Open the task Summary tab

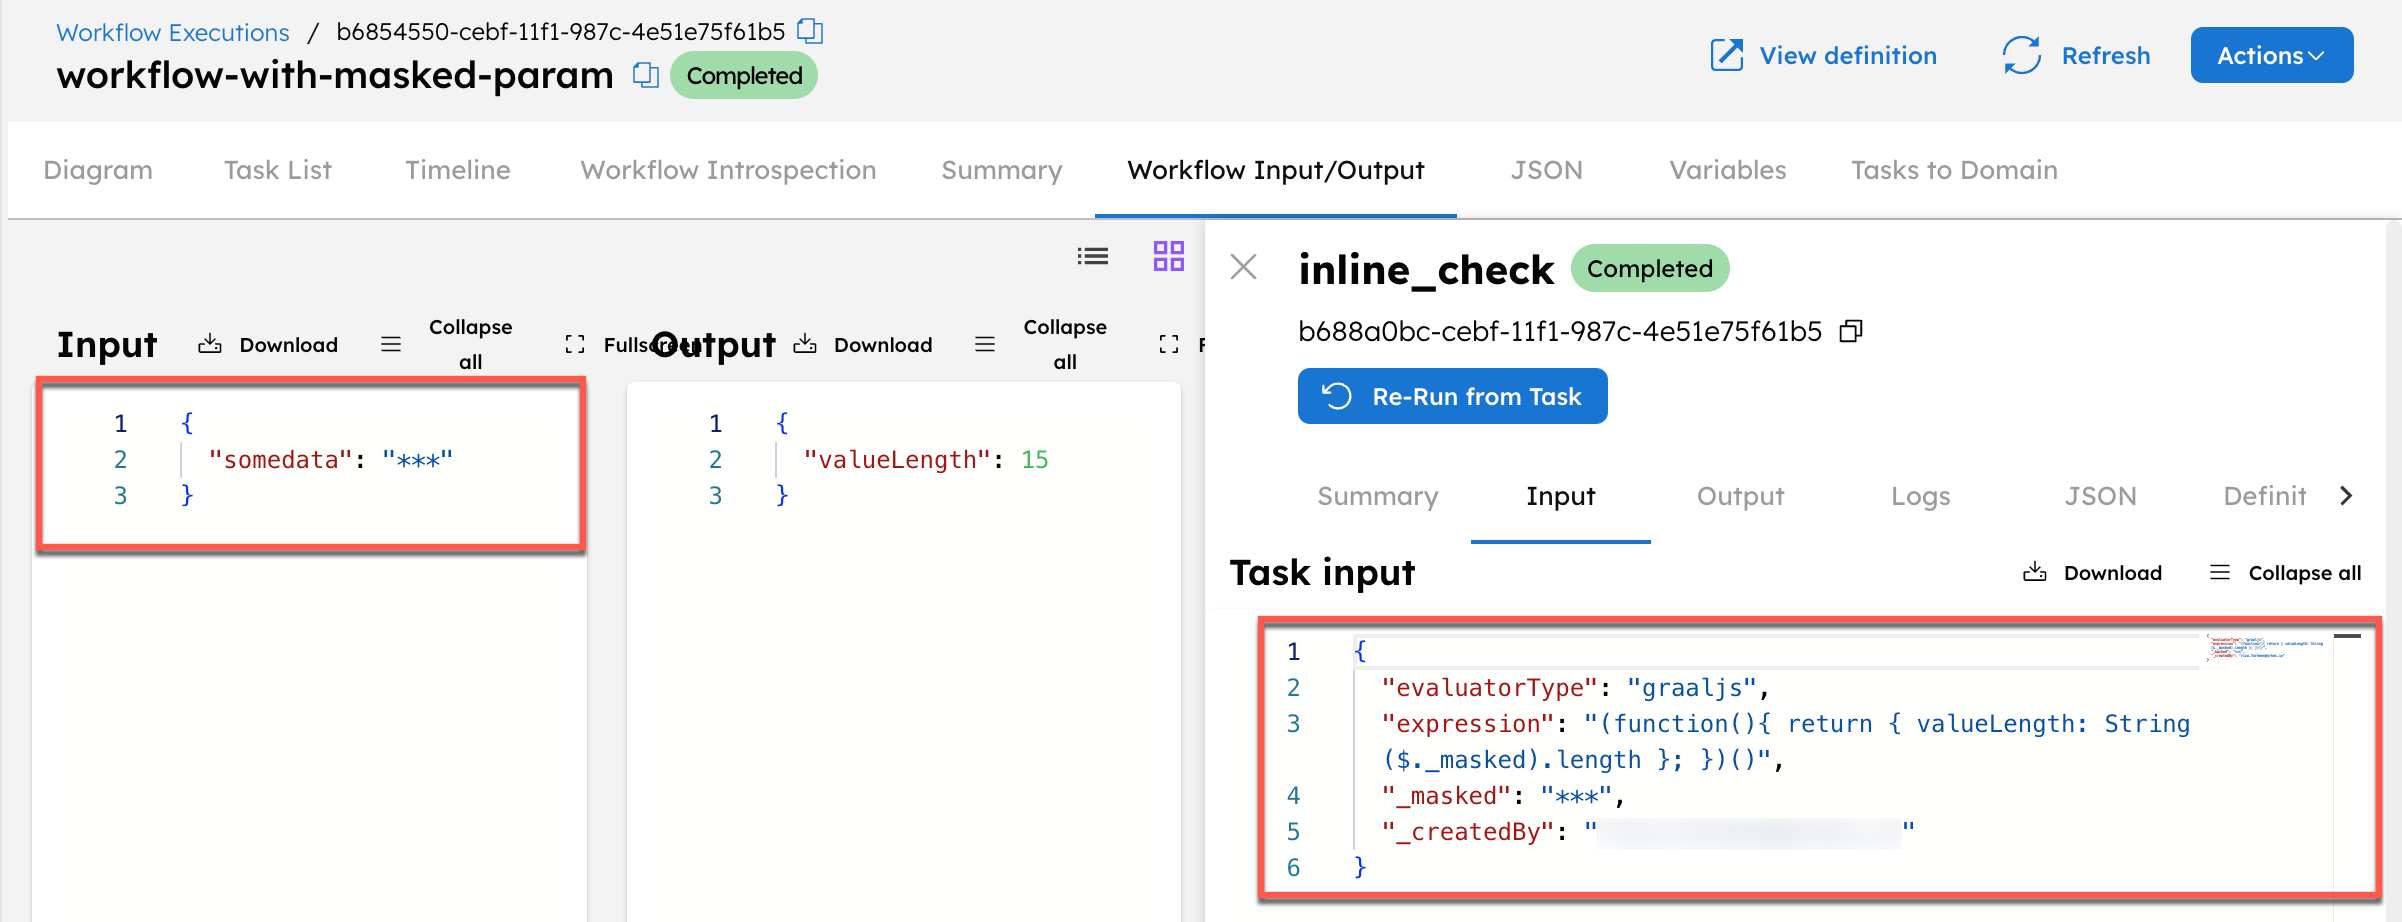[x=1378, y=496]
